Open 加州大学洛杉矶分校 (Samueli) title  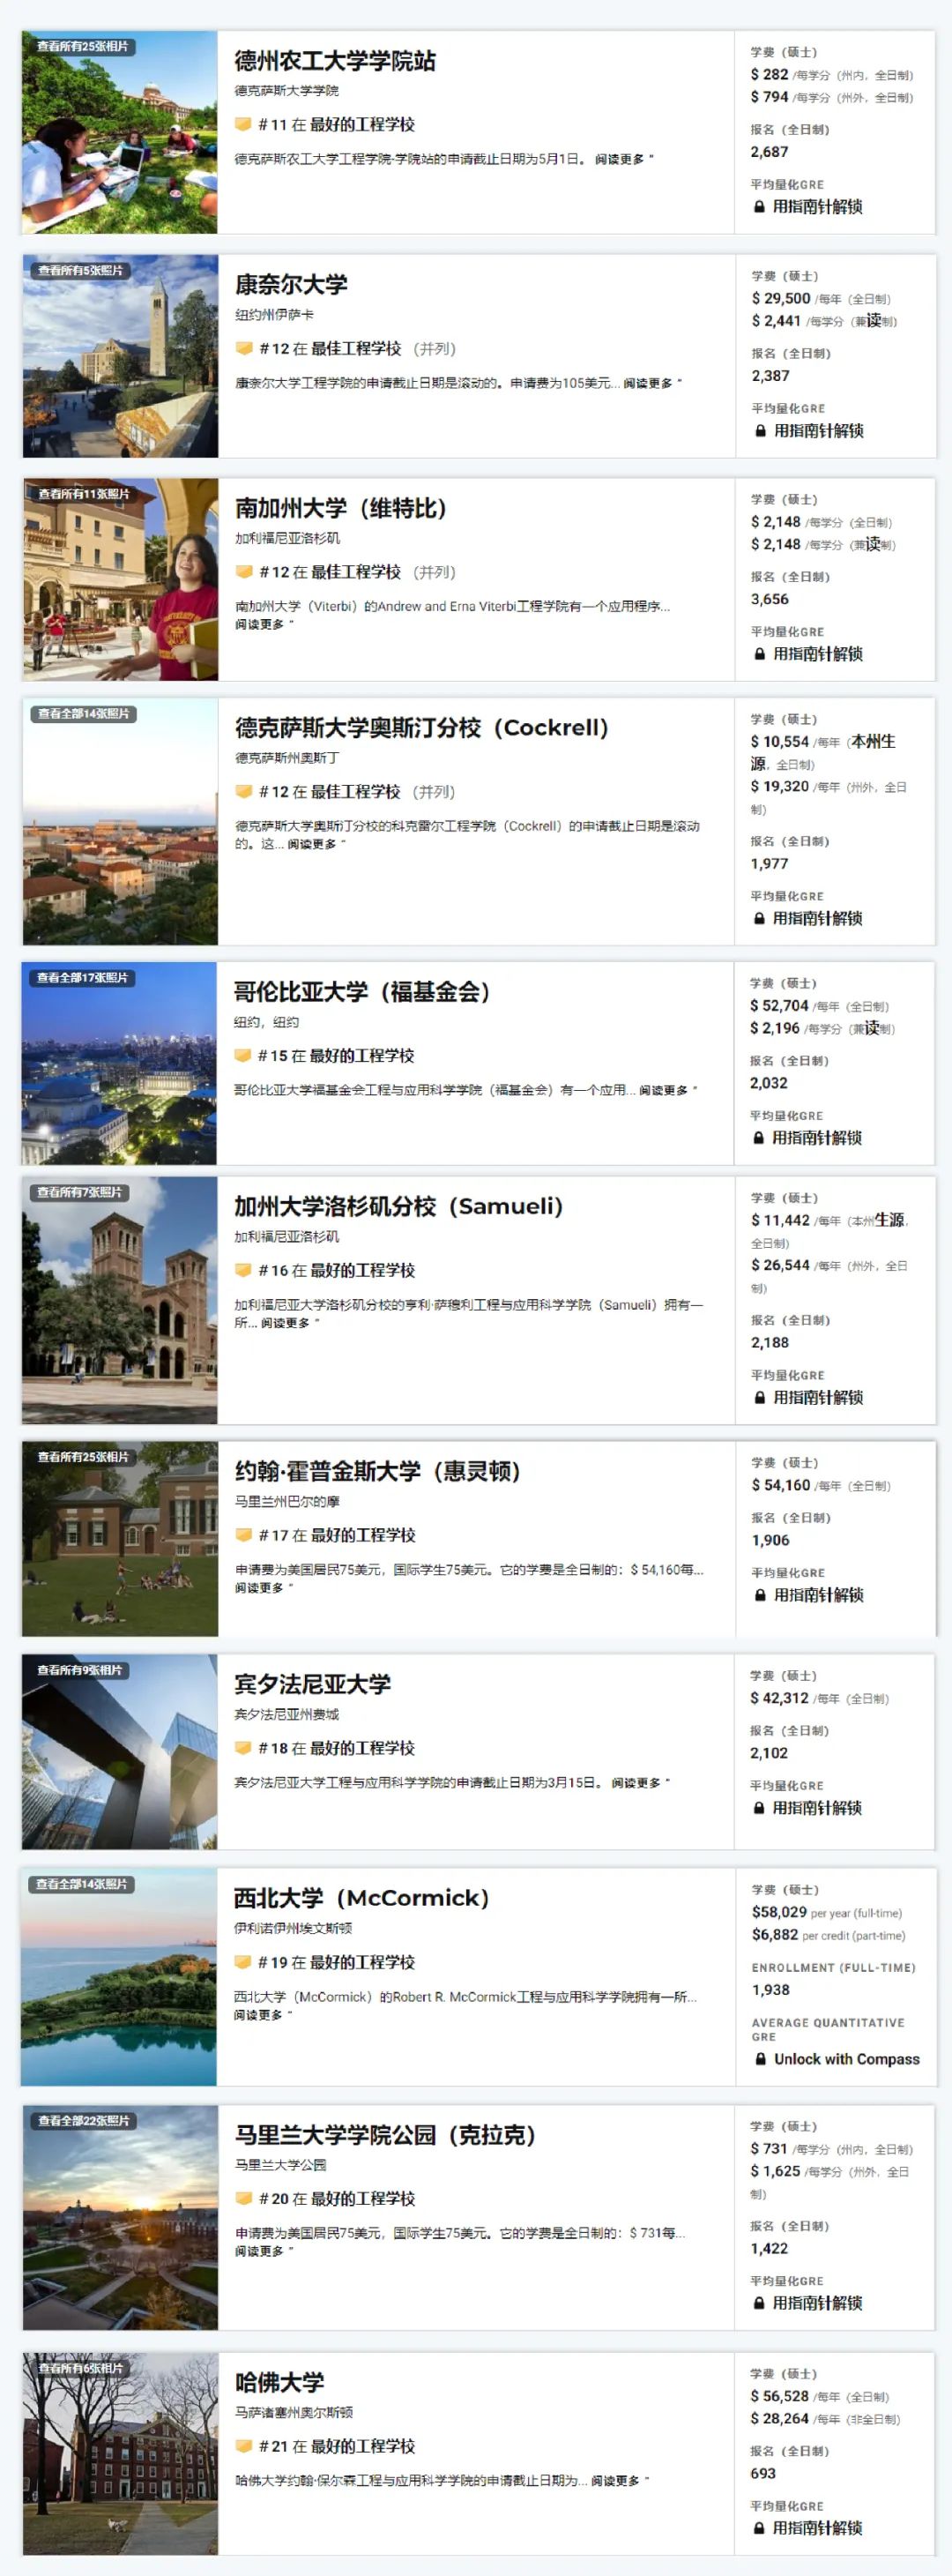(399, 1207)
